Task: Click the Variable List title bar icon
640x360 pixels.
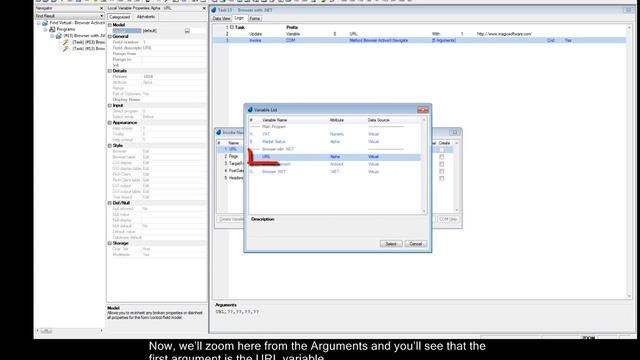Action: [x=250, y=110]
